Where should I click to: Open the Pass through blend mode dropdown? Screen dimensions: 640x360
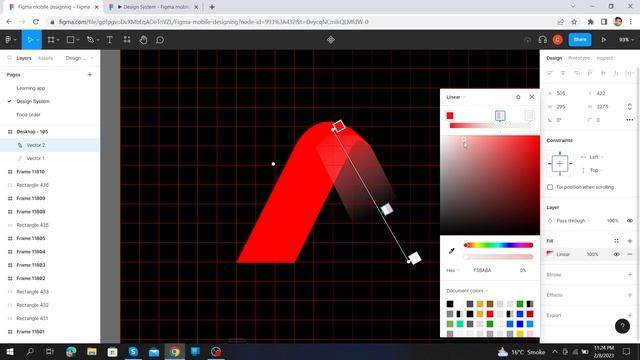pos(573,220)
